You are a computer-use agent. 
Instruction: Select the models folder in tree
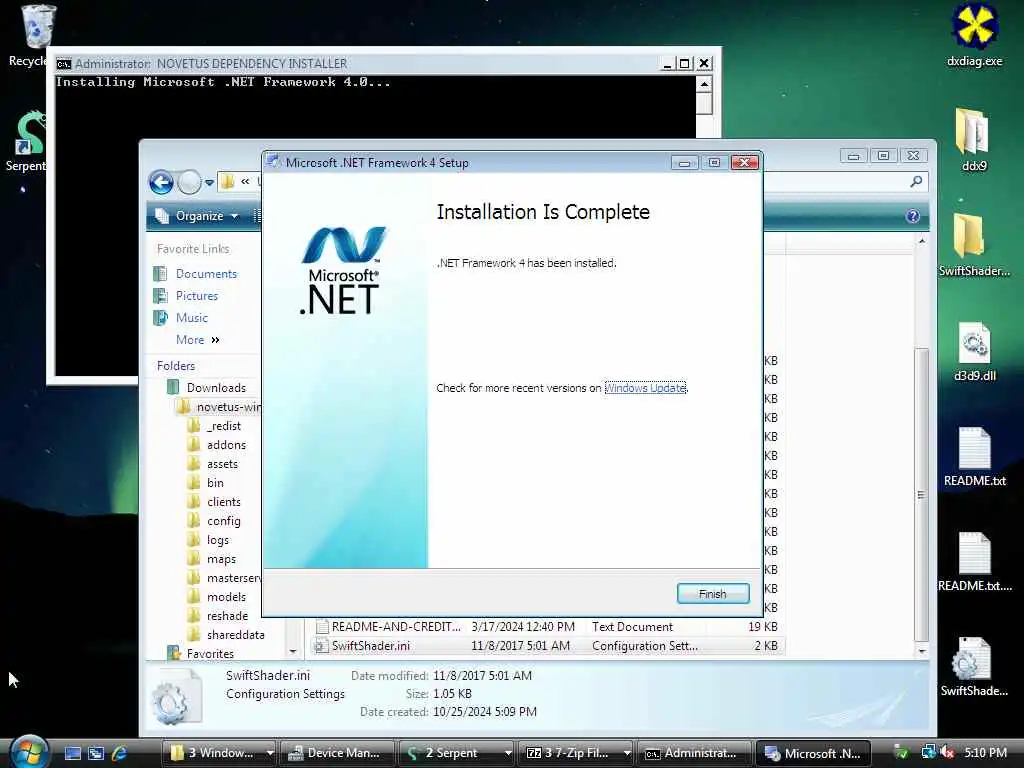217,597
